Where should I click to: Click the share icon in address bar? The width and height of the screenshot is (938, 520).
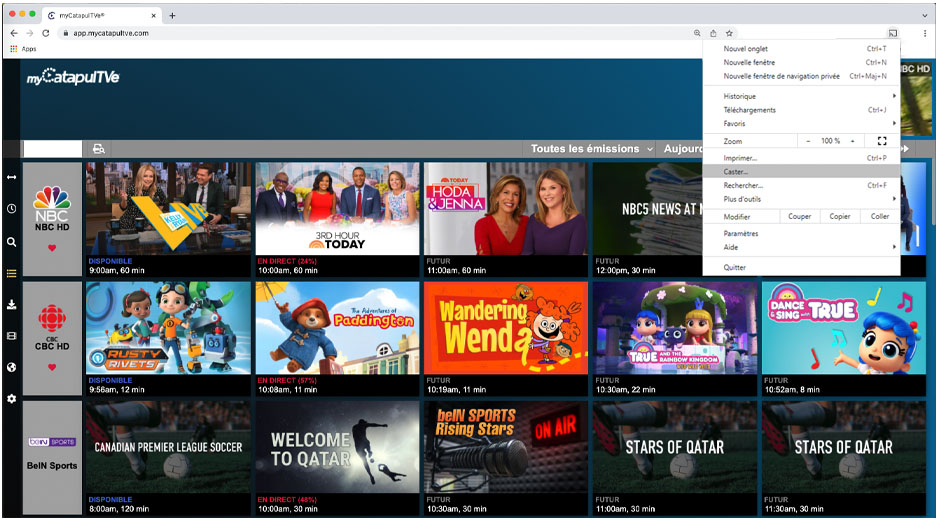point(713,33)
